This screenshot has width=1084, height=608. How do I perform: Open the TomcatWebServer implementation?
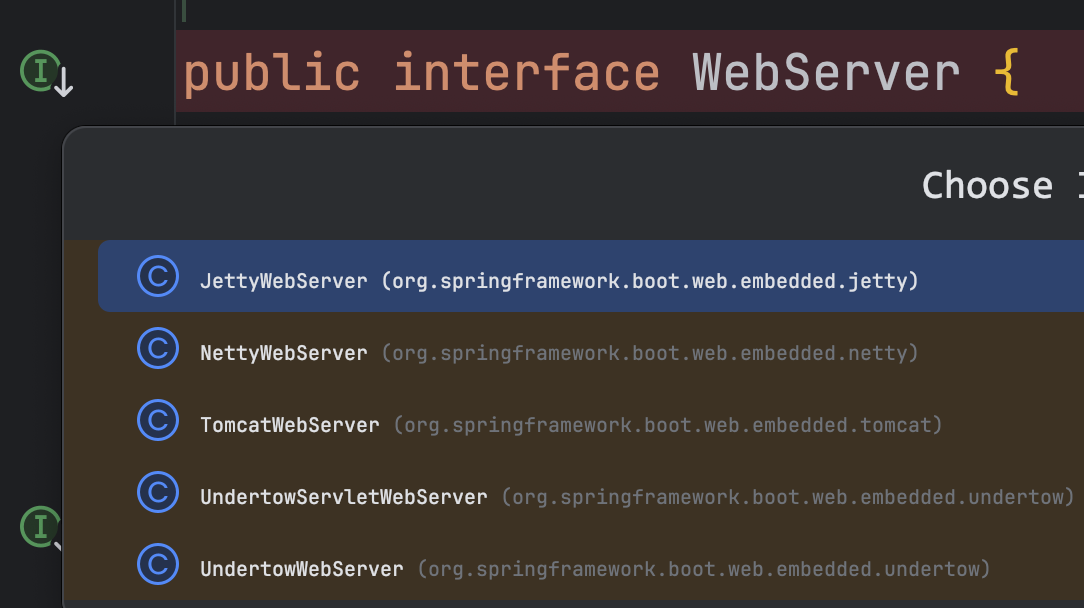[290, 425]
